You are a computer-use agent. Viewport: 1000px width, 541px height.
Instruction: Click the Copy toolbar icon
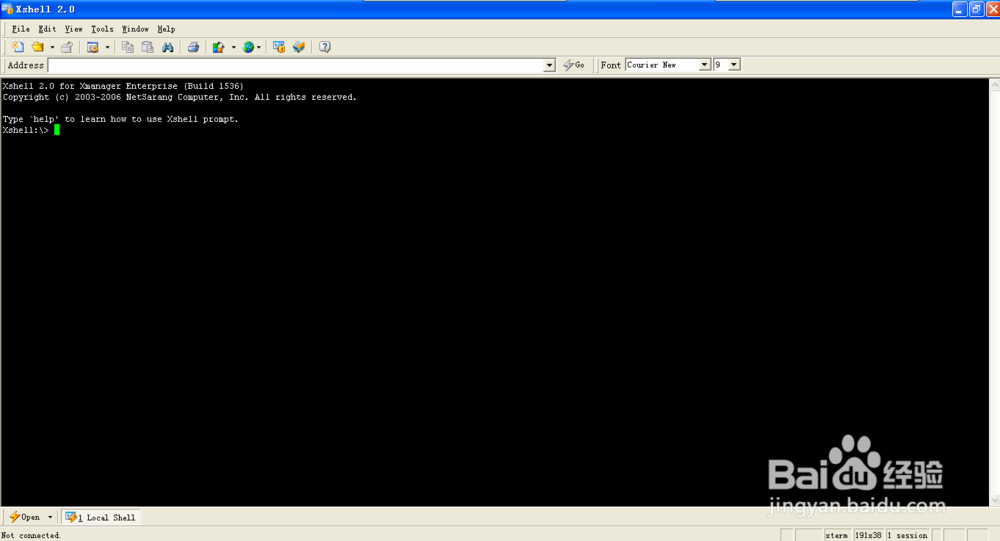click(128, 47)
